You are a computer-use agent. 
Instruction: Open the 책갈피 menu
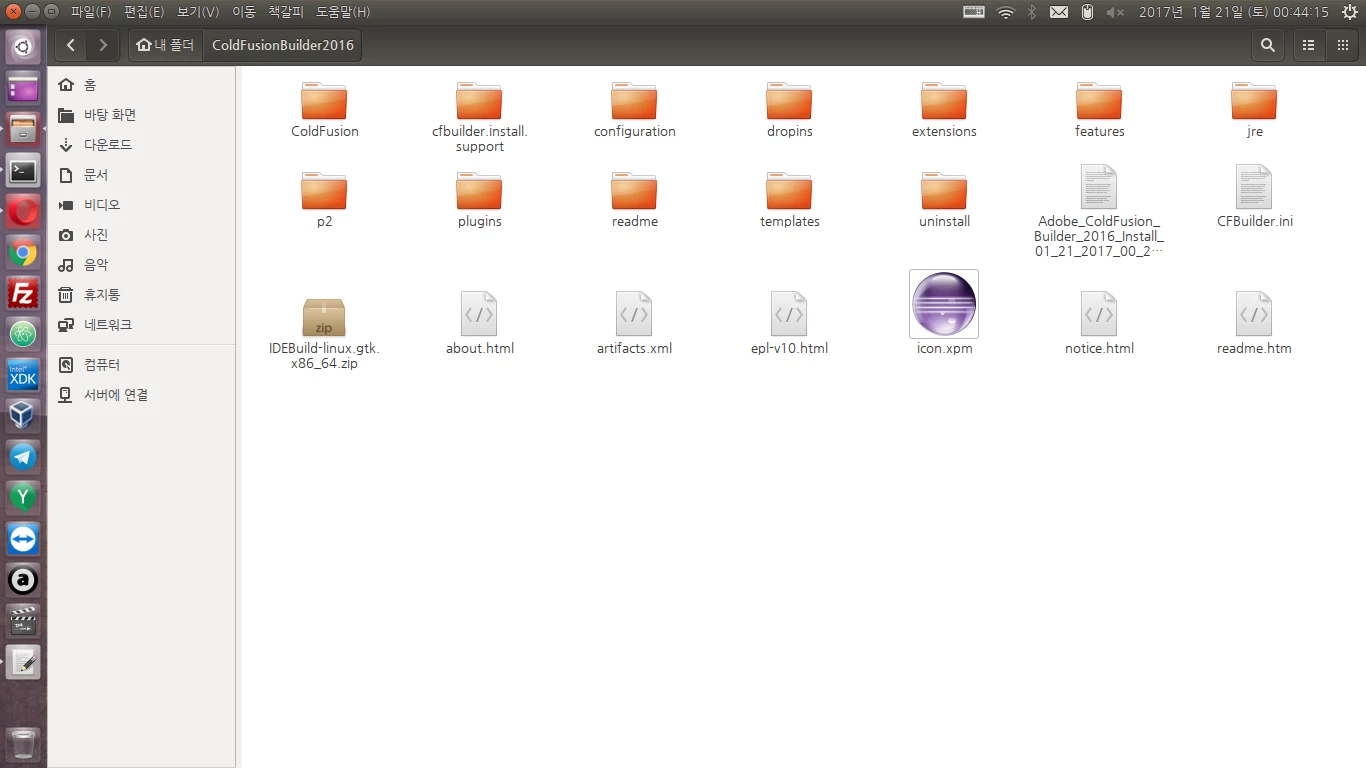(x=286, y=12)
